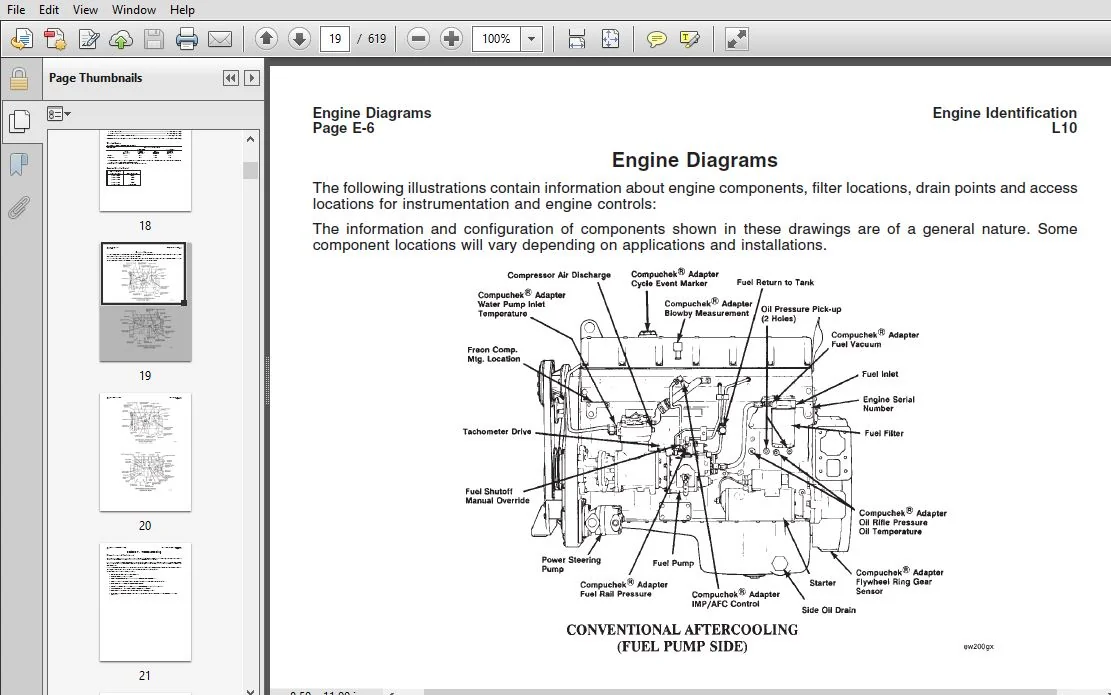The width and height of the screenshot is (1111, 695).
Task: Open the File menu
Action: tap(16, 10)
